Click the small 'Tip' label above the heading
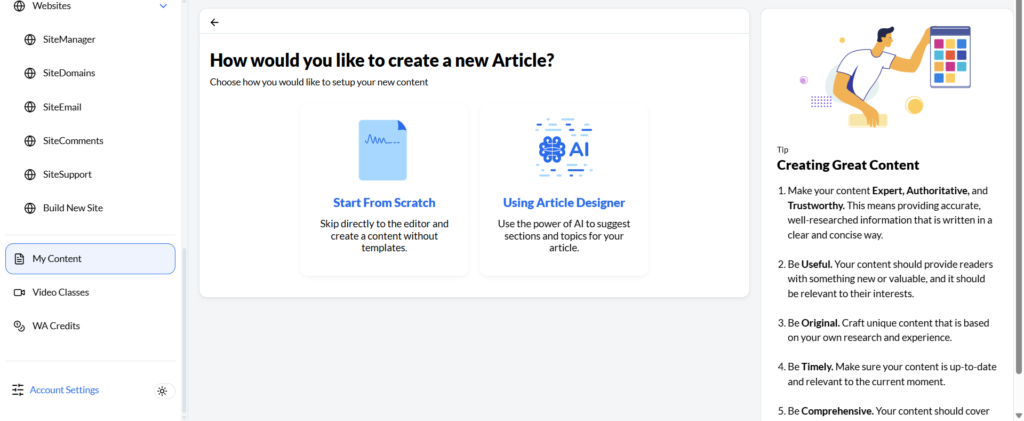Screen dimensions: 1024x421 pyautogui.click(x=782, y=149)
